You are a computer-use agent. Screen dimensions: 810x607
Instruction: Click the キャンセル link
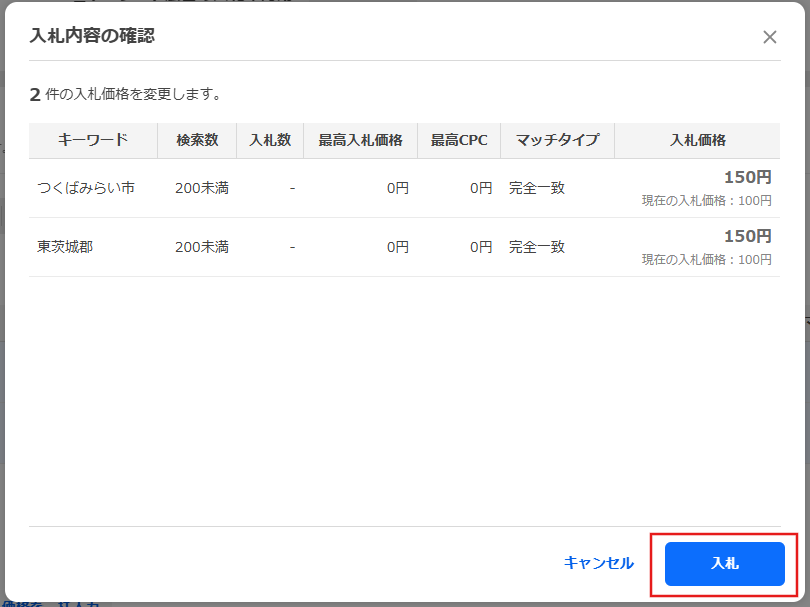(598, 563)
